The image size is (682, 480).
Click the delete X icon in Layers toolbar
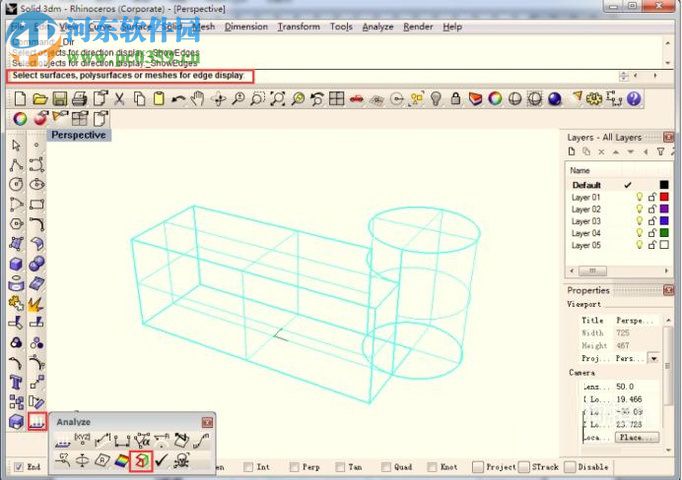(x=601, y=151)
